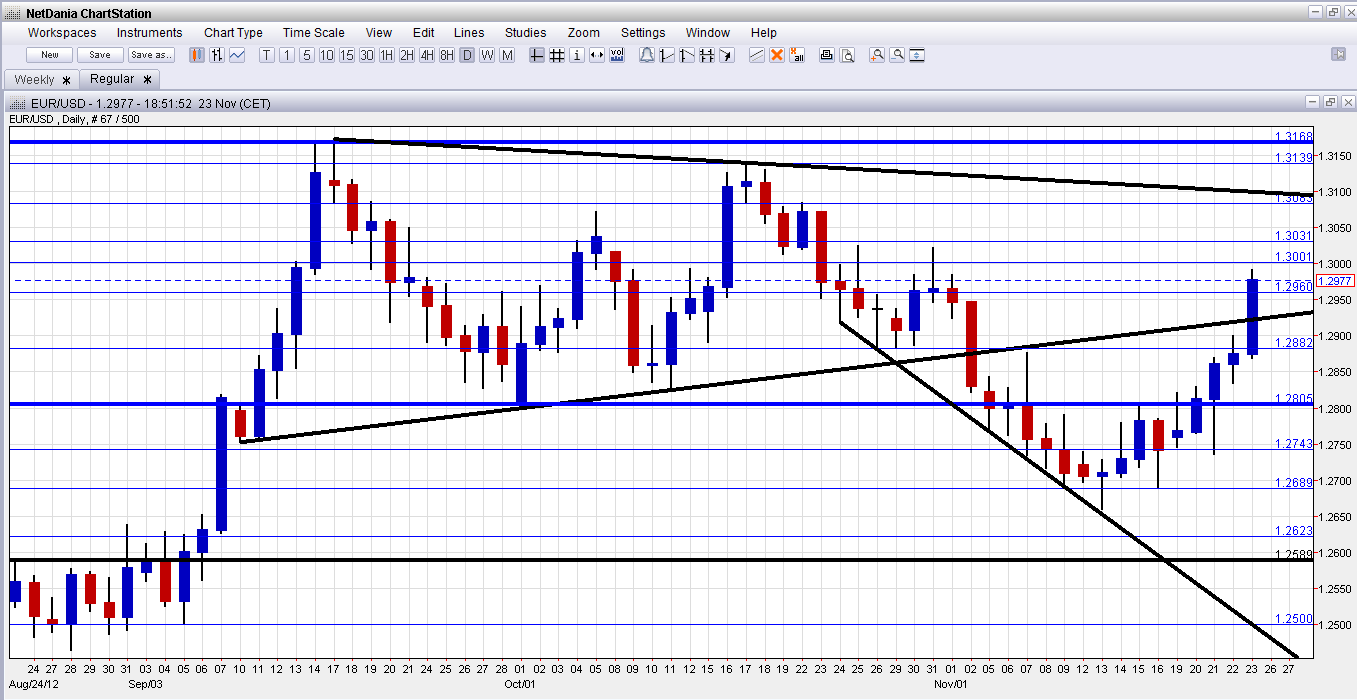Screen dimensions: 1357x700
Task: Switch to the line chart icon
Action: (x=237, y=55)
